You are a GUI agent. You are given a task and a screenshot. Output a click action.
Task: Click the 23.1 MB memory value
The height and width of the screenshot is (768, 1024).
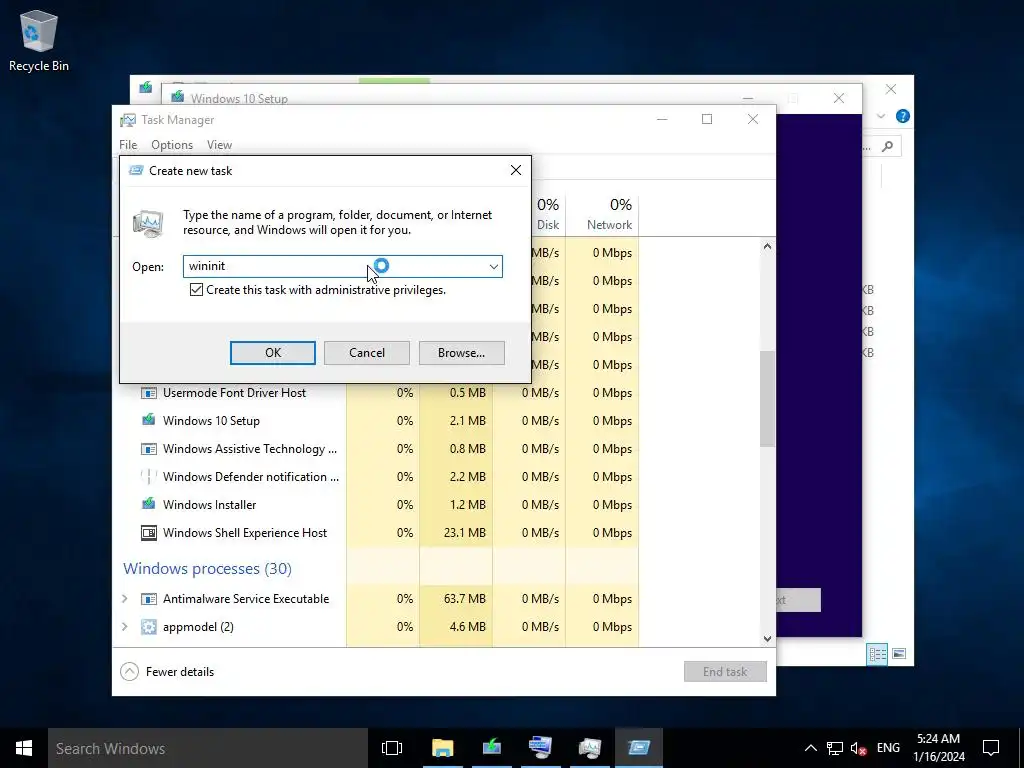click(x=465, y=533)
